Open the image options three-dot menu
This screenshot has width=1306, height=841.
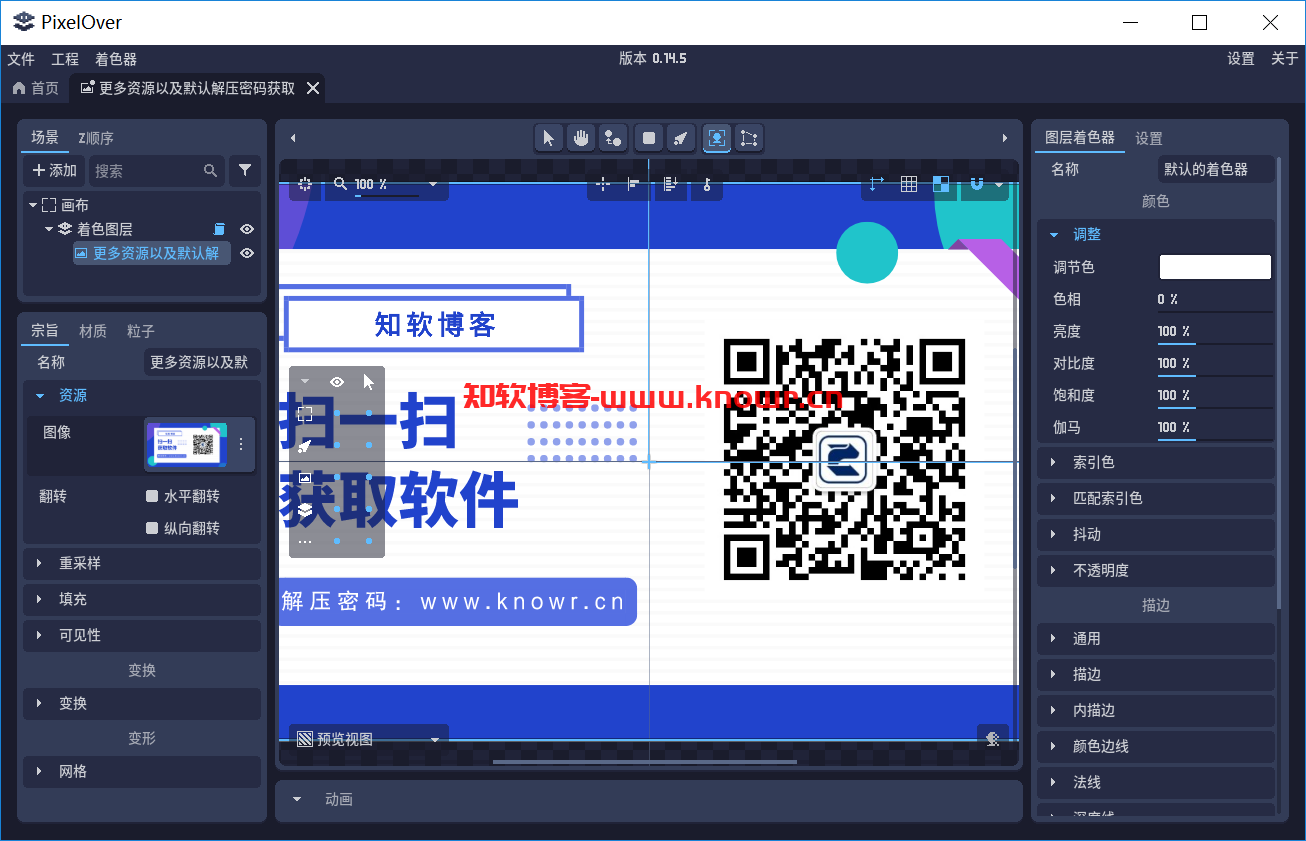pos(240,444)
